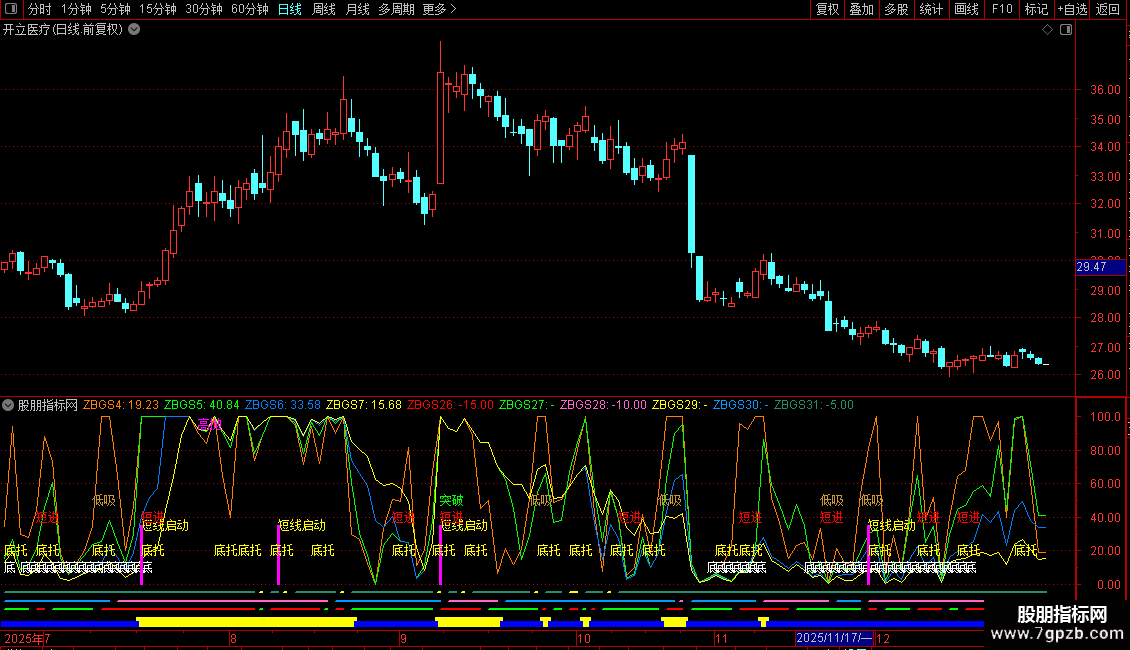Toggle the right-side panel icon near the price axis
The height and width of the screenshot is (650, 1130).
pos(1066,30)
